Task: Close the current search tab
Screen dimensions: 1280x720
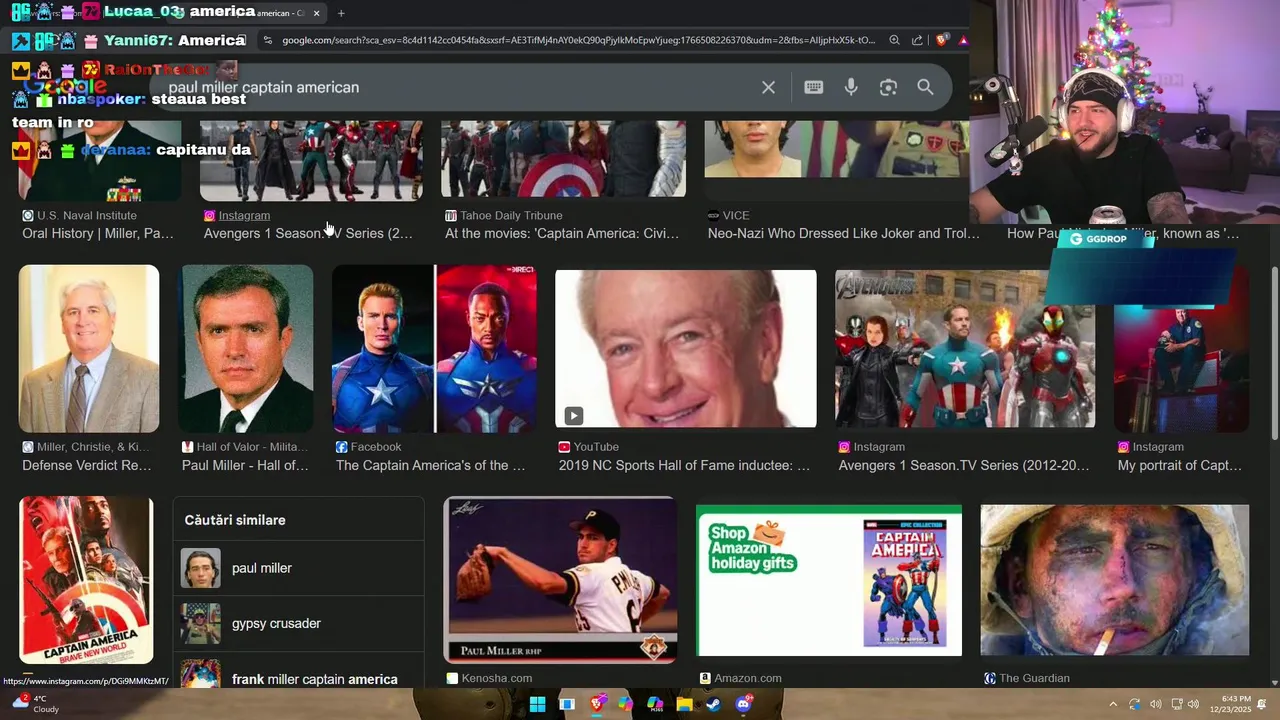Action: [316, 13]
